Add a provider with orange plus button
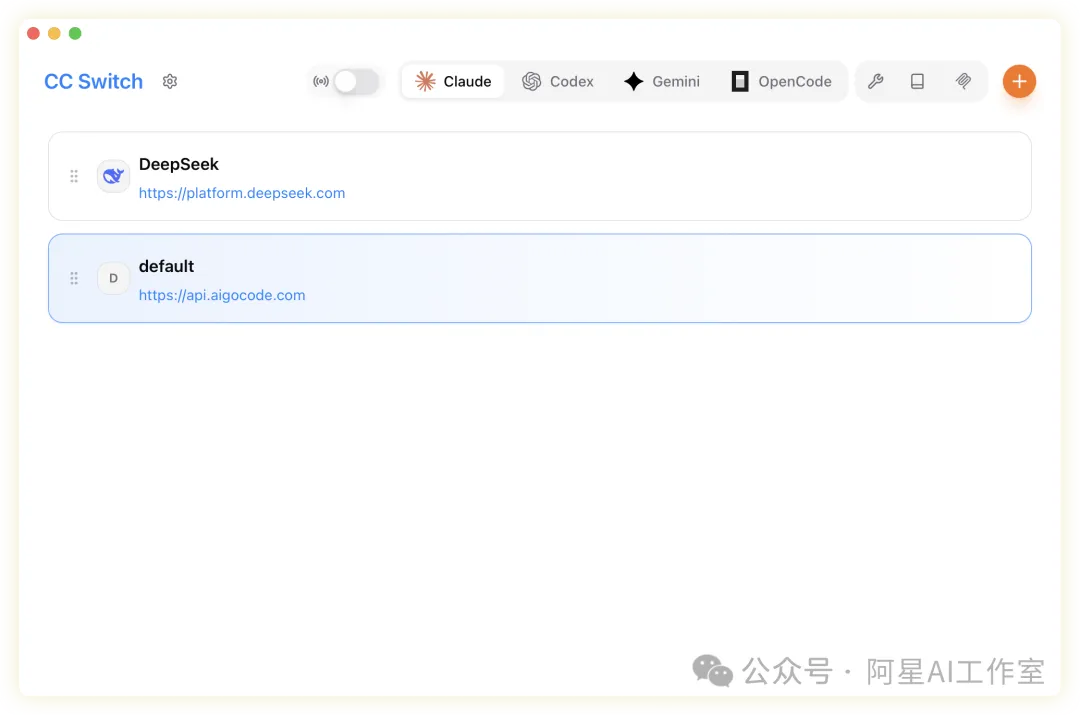This screenshot has width=1080, height=715. click(x=1019, y=82)
